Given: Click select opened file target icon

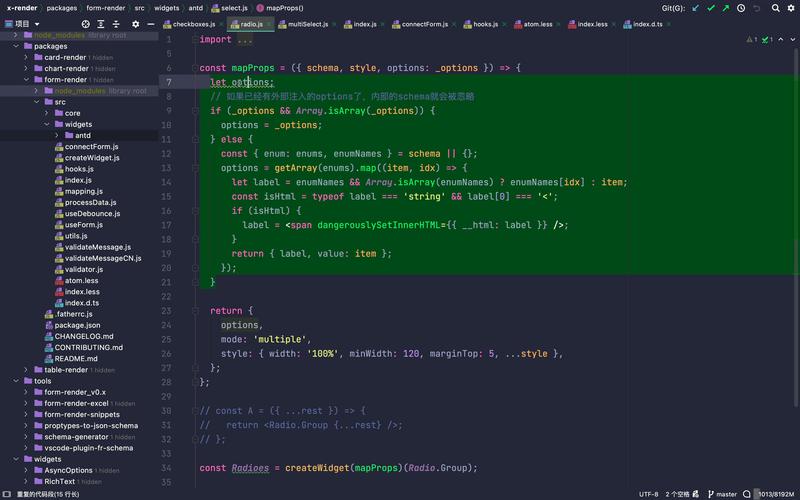Looking at the screenshot, I should point(86,24).
